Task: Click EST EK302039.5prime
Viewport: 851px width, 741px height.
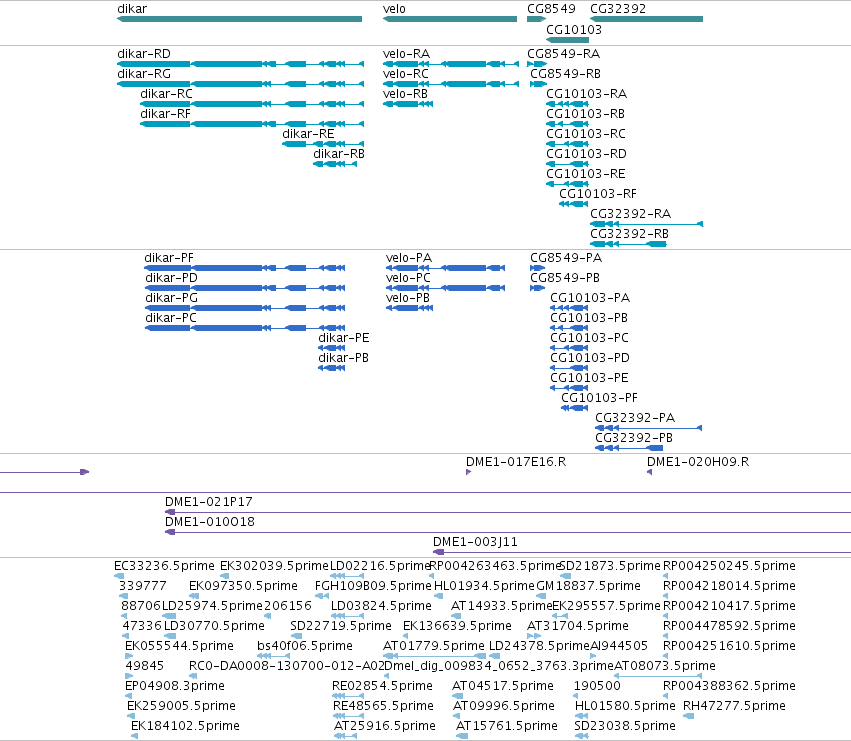Action: (224, 576)
